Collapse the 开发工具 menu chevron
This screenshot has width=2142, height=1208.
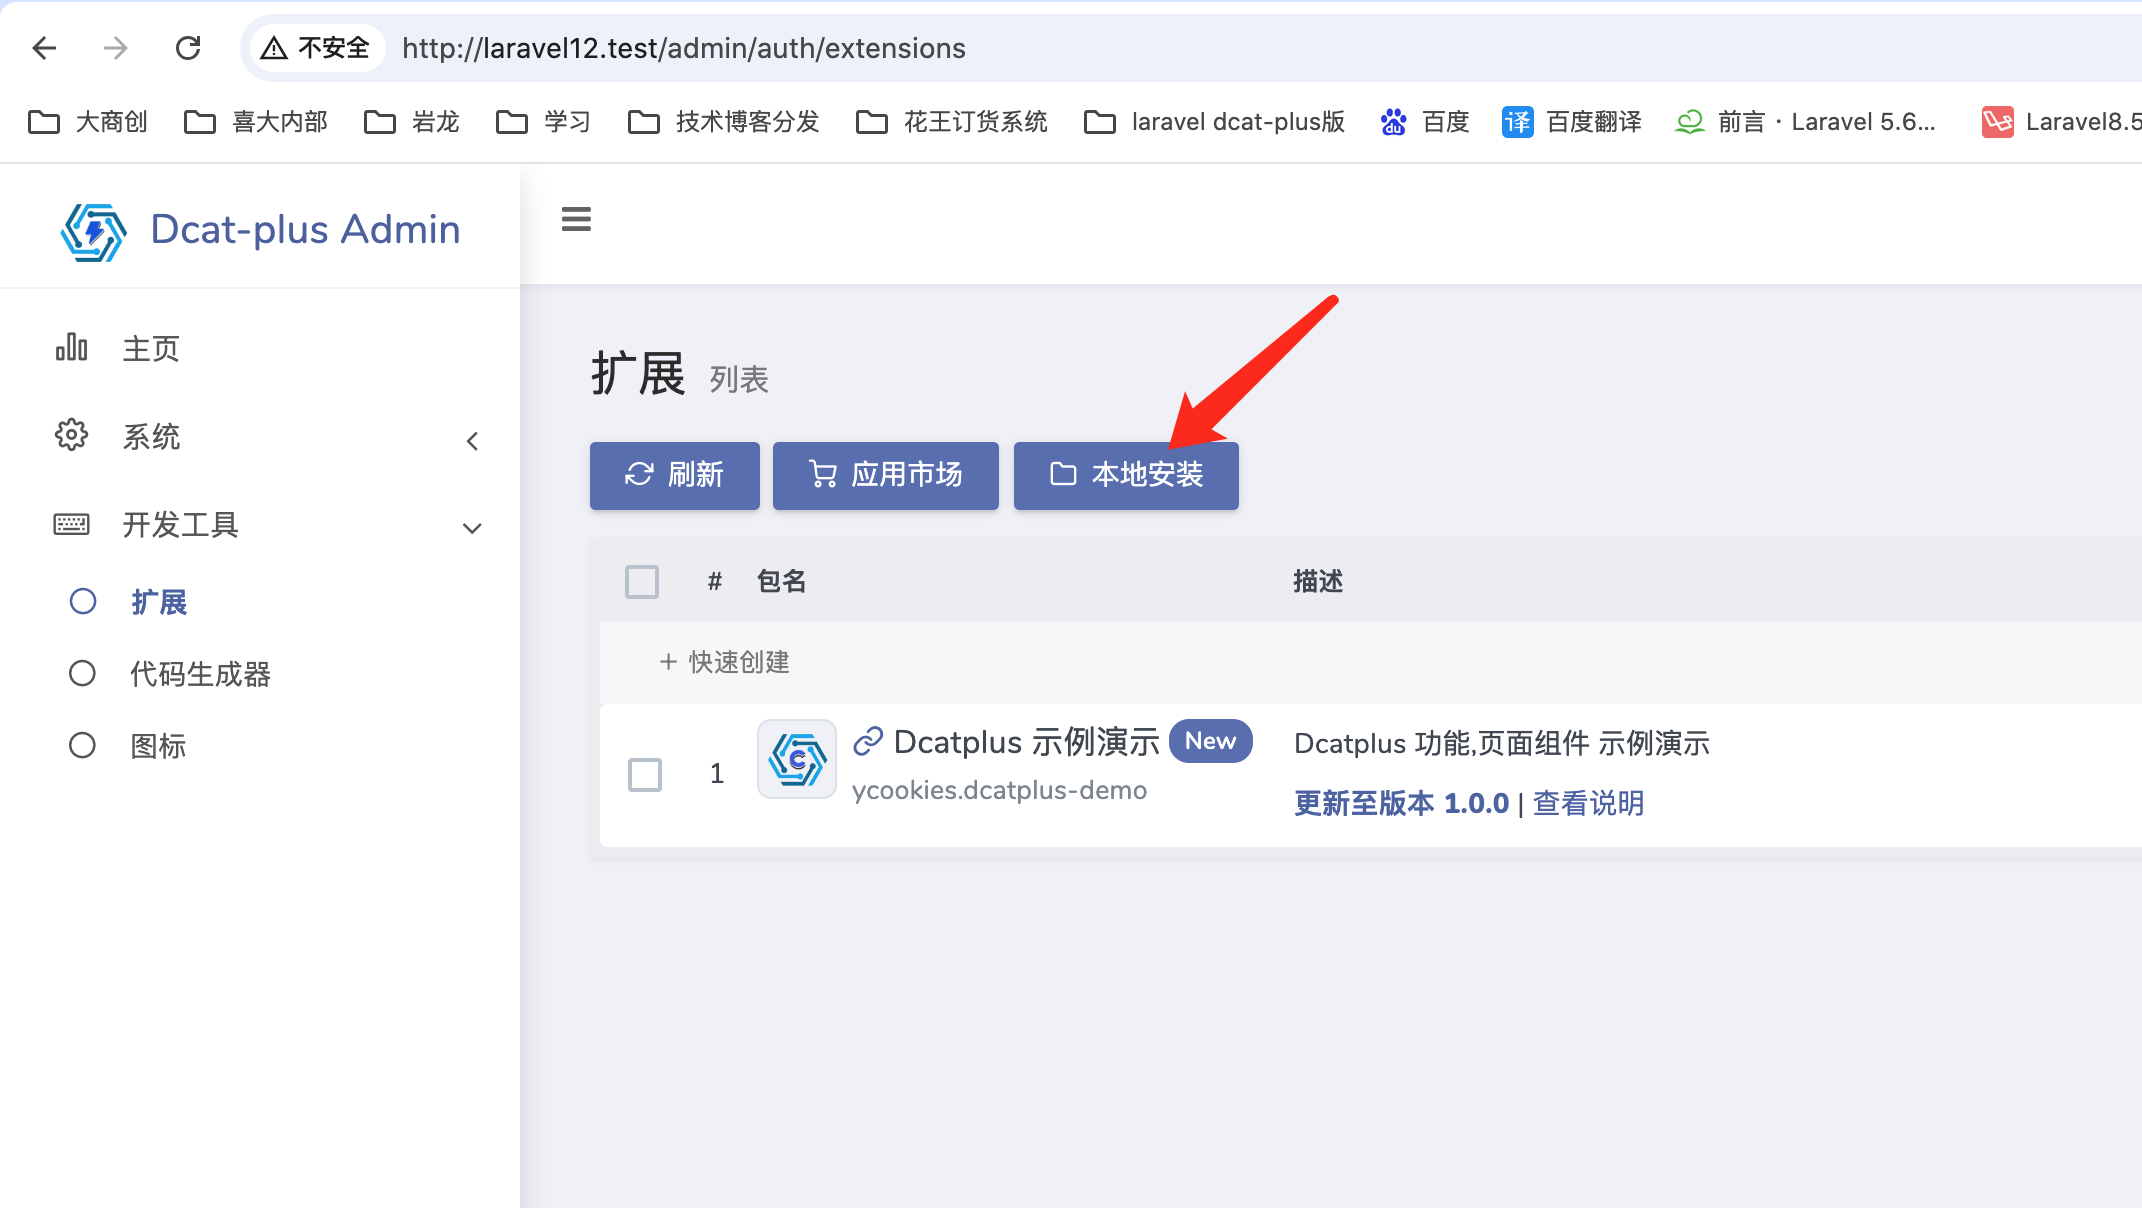472,528
